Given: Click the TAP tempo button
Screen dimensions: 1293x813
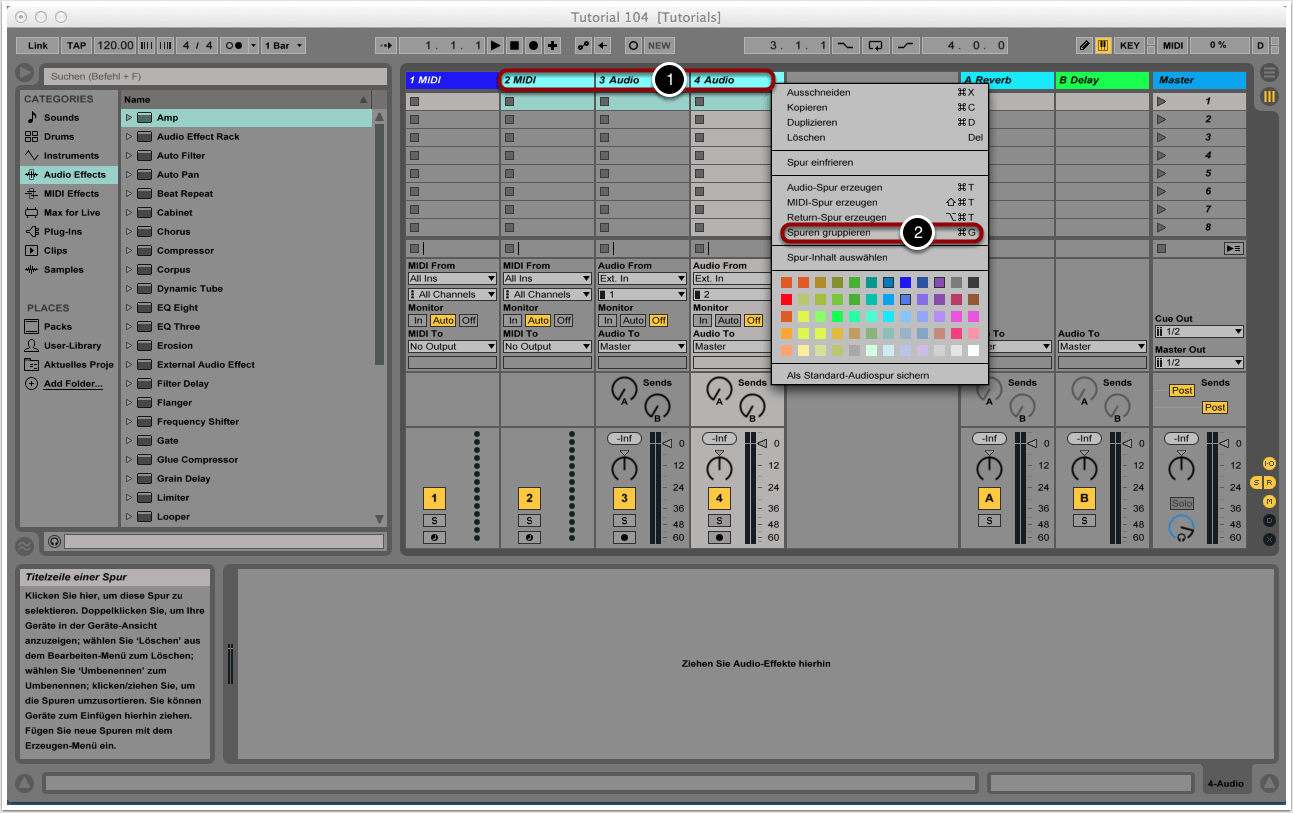Looking at the screenshot, I should pos(77,46).
